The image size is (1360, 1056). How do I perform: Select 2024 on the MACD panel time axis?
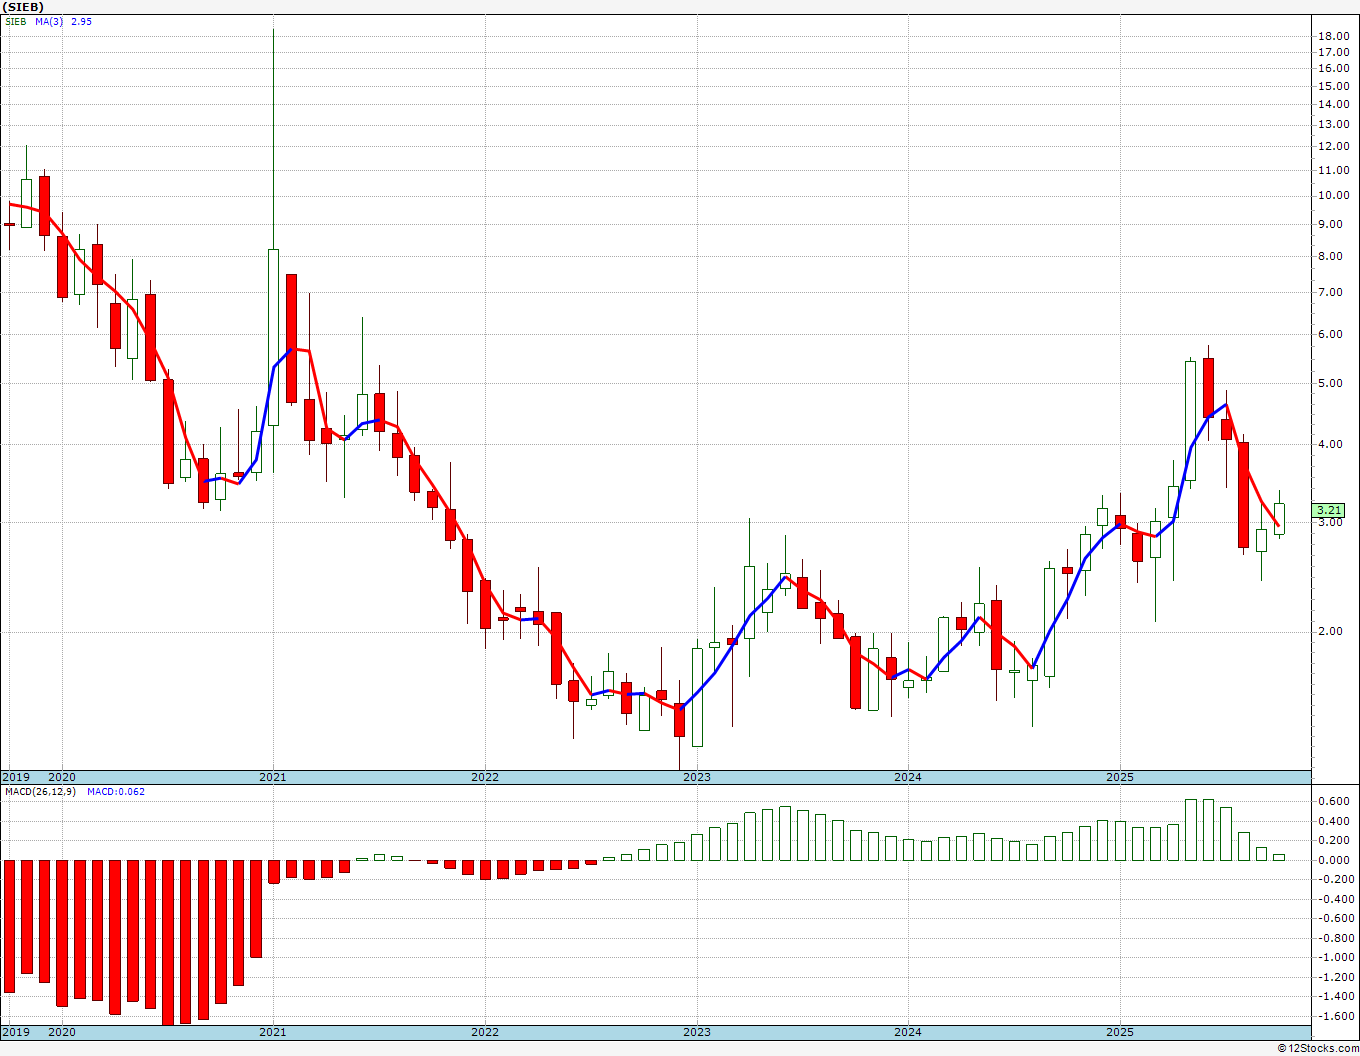pyautogui.click(x=908, y=1032)
